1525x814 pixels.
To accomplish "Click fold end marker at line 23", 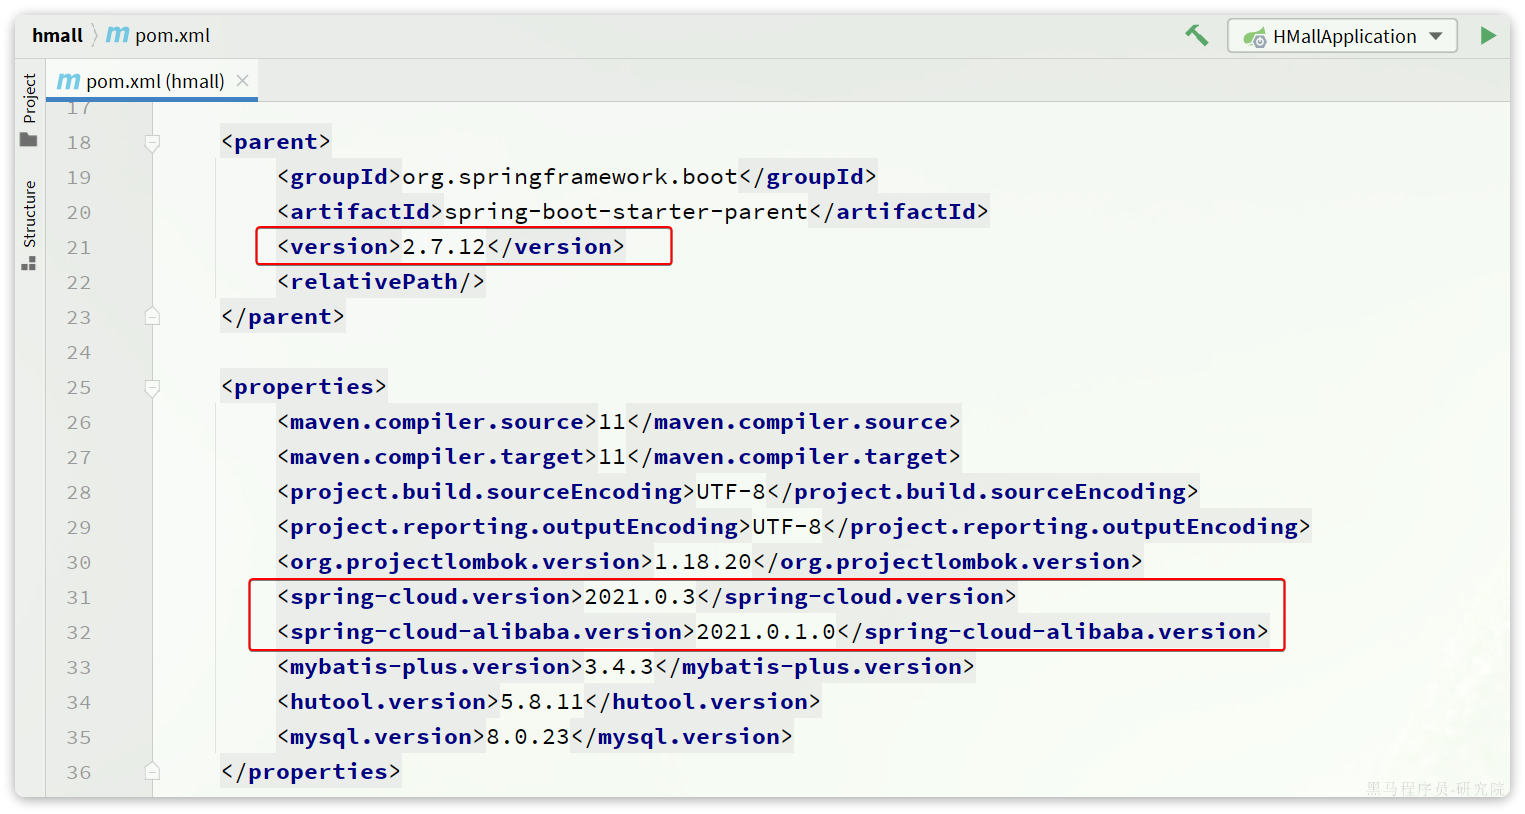I will (152, 317).
